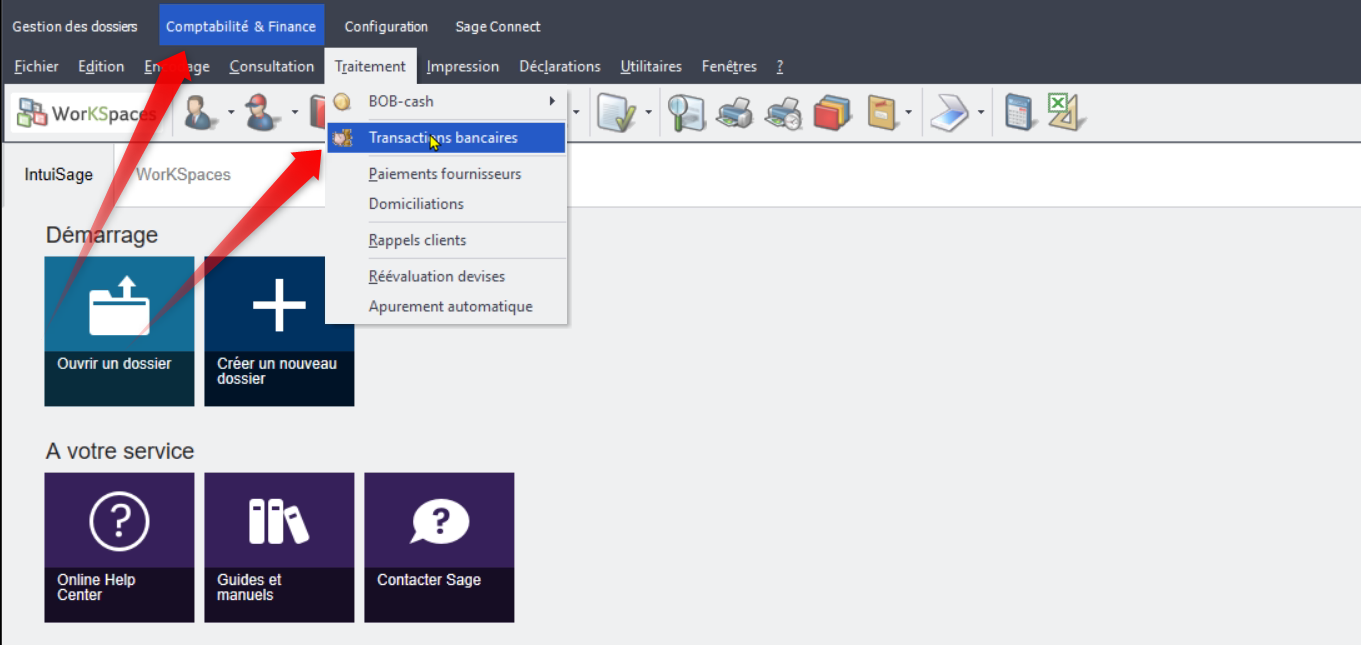1361x645 pixels.
Task: Expand the dropdown arrow next to customer icon
Action: pos(231,112)
